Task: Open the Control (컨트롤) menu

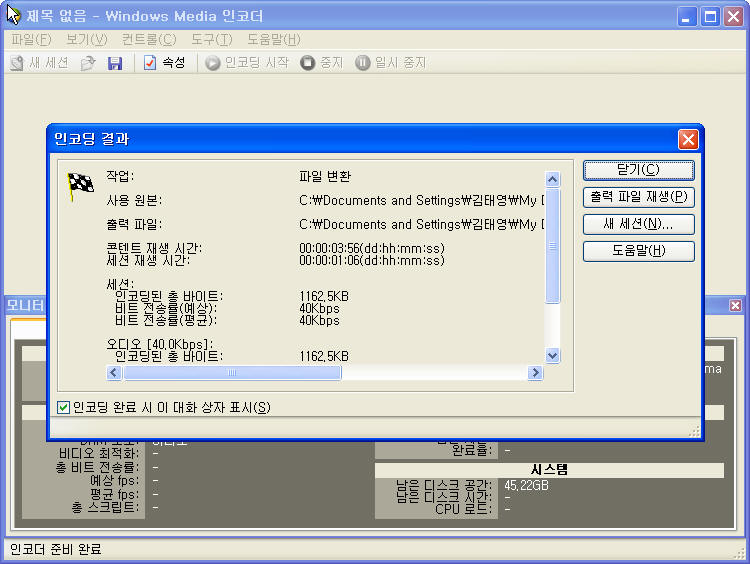Action: point(149,39)
